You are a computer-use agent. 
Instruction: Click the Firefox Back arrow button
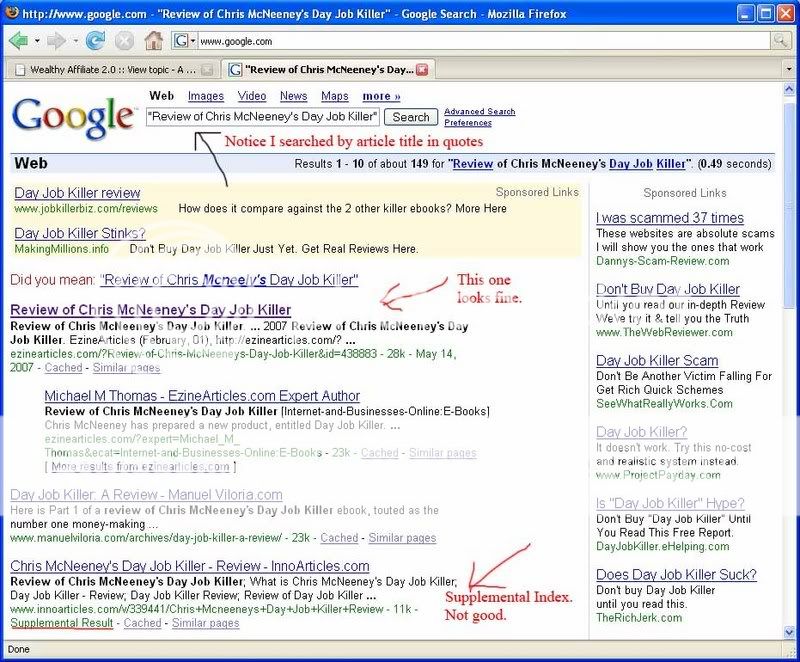(18, 40)
